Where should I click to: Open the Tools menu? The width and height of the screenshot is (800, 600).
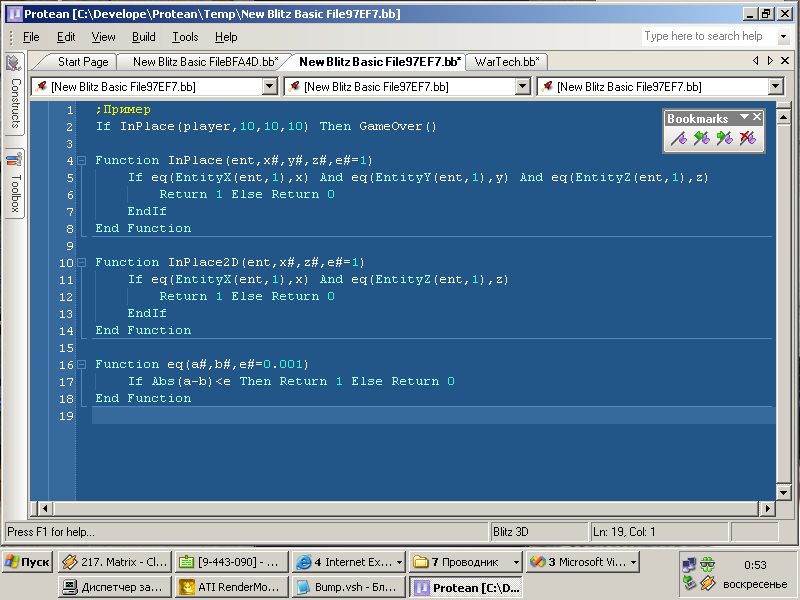[x=185, y=37]
